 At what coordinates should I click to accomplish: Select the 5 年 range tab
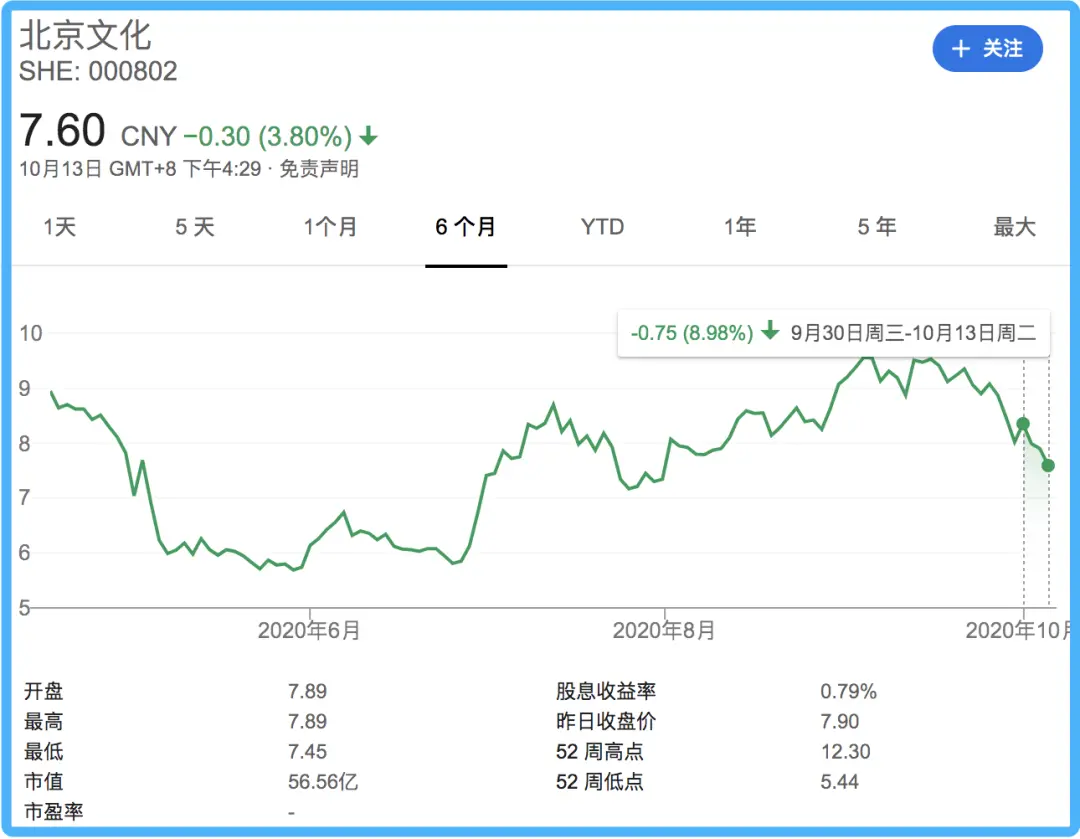tap(877, 227)
